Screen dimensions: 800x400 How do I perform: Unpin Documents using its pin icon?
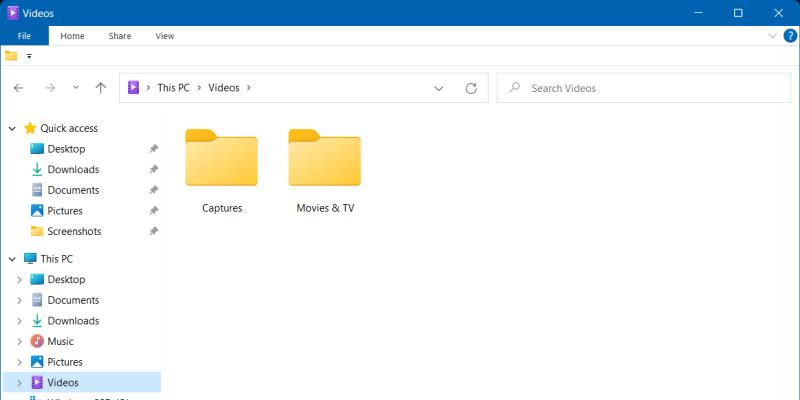(x=153, y=190)
